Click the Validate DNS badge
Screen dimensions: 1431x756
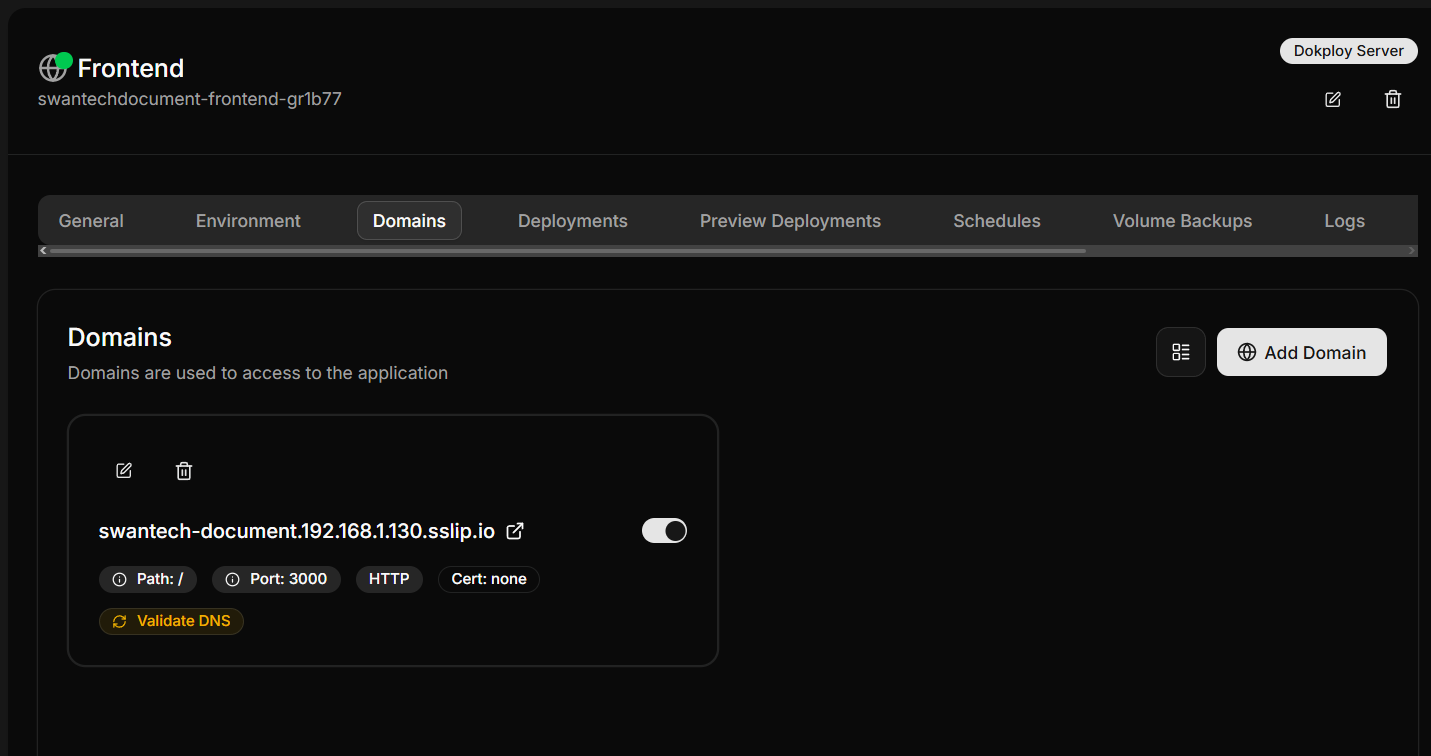coord(171,621)
